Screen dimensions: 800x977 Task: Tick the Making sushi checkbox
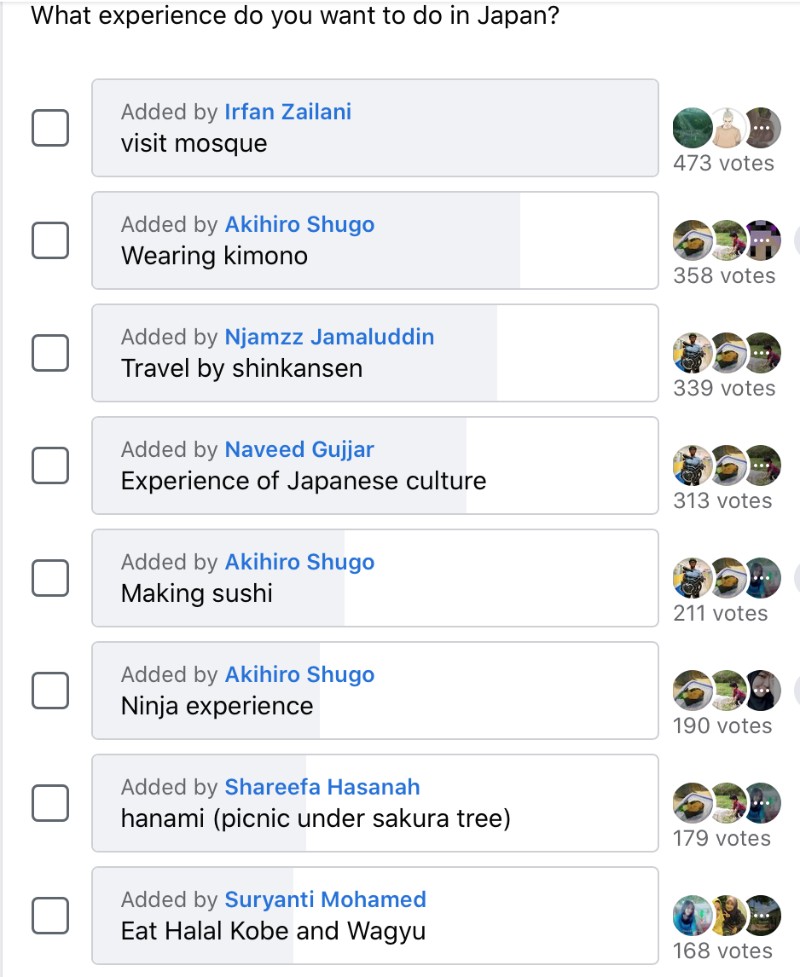[50, 578]
